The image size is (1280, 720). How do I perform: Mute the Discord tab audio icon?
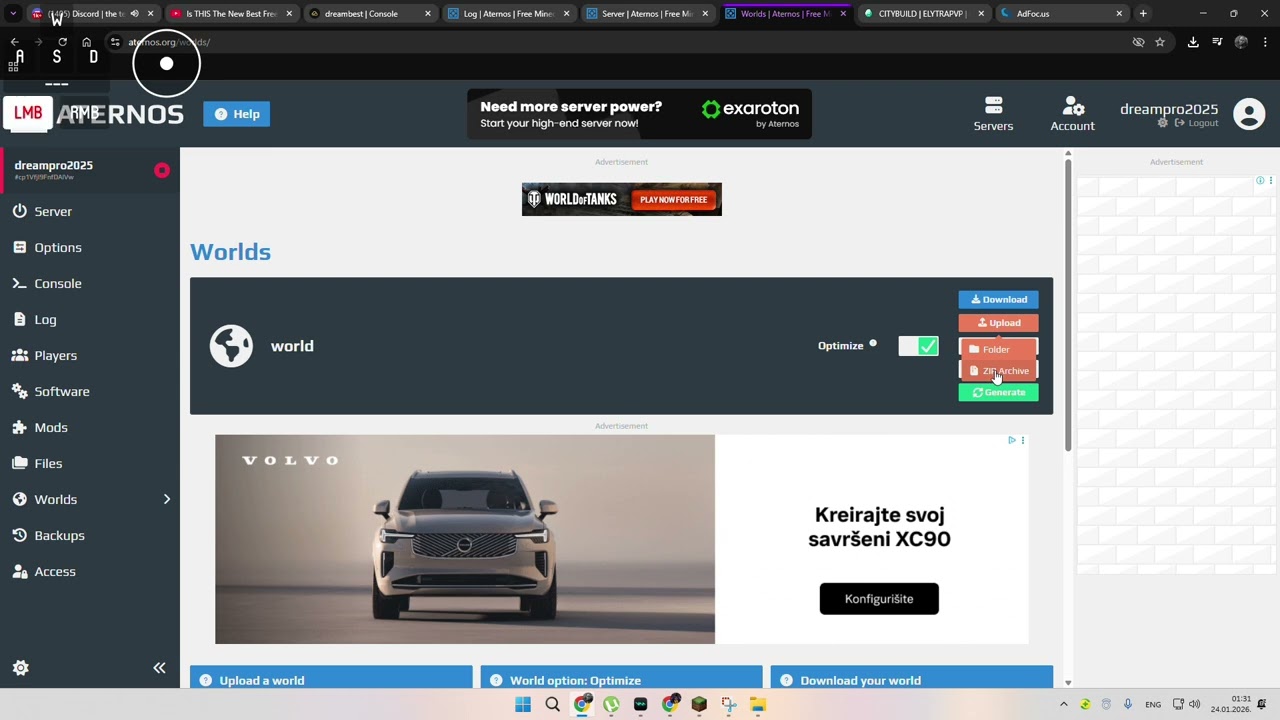click(x=135, y=14)
